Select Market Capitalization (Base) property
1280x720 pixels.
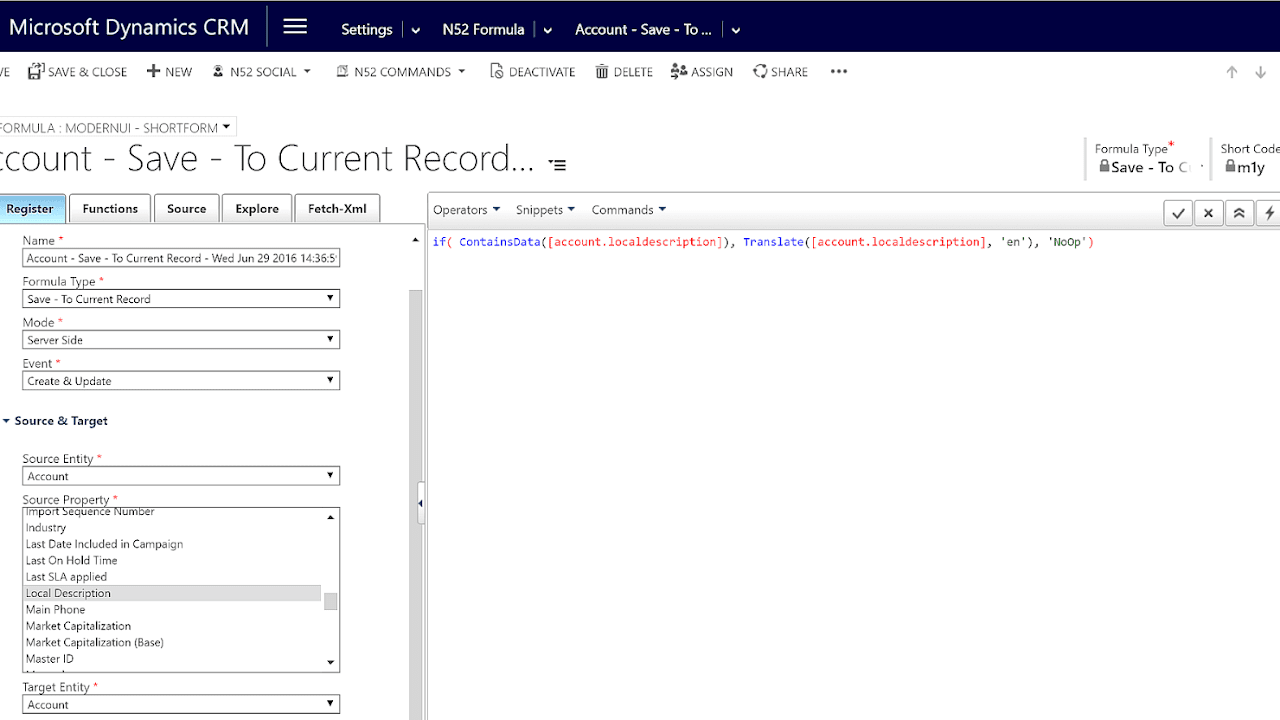pyautogui.click(x=172, y=642)
